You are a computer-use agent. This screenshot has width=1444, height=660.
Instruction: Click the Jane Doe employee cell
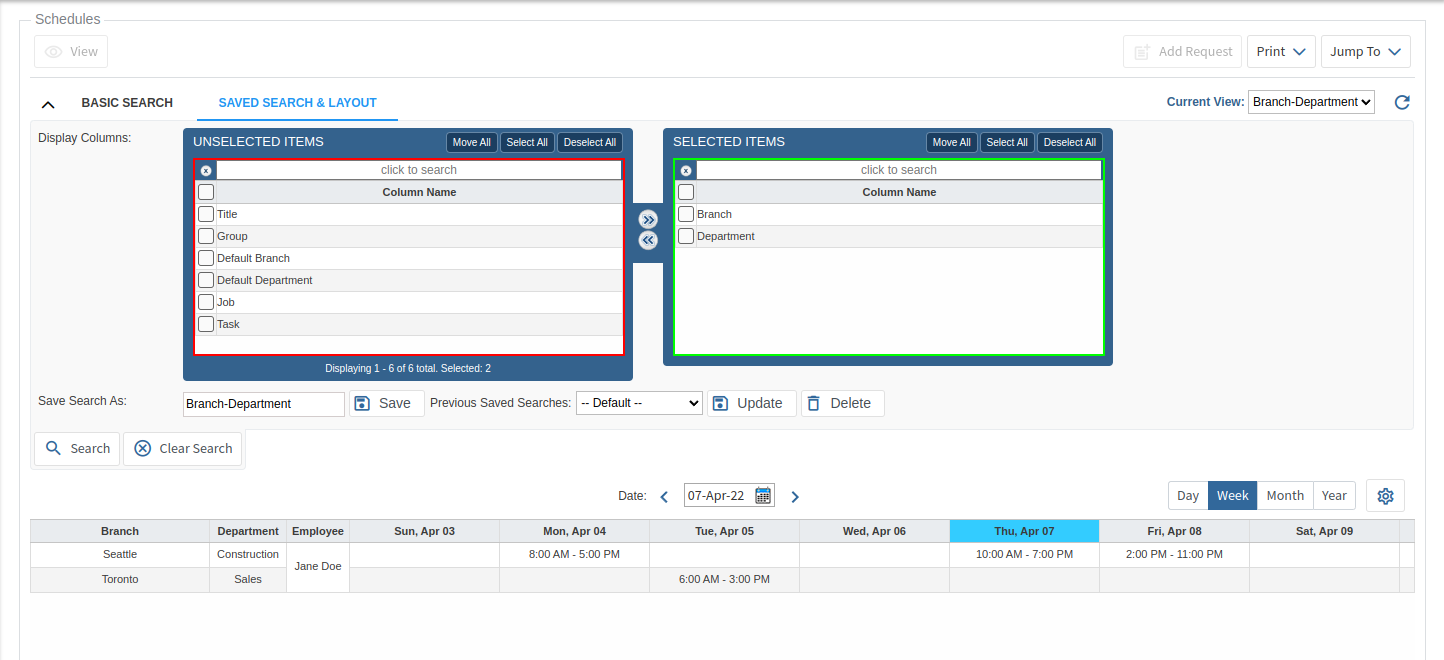point(318,566)
